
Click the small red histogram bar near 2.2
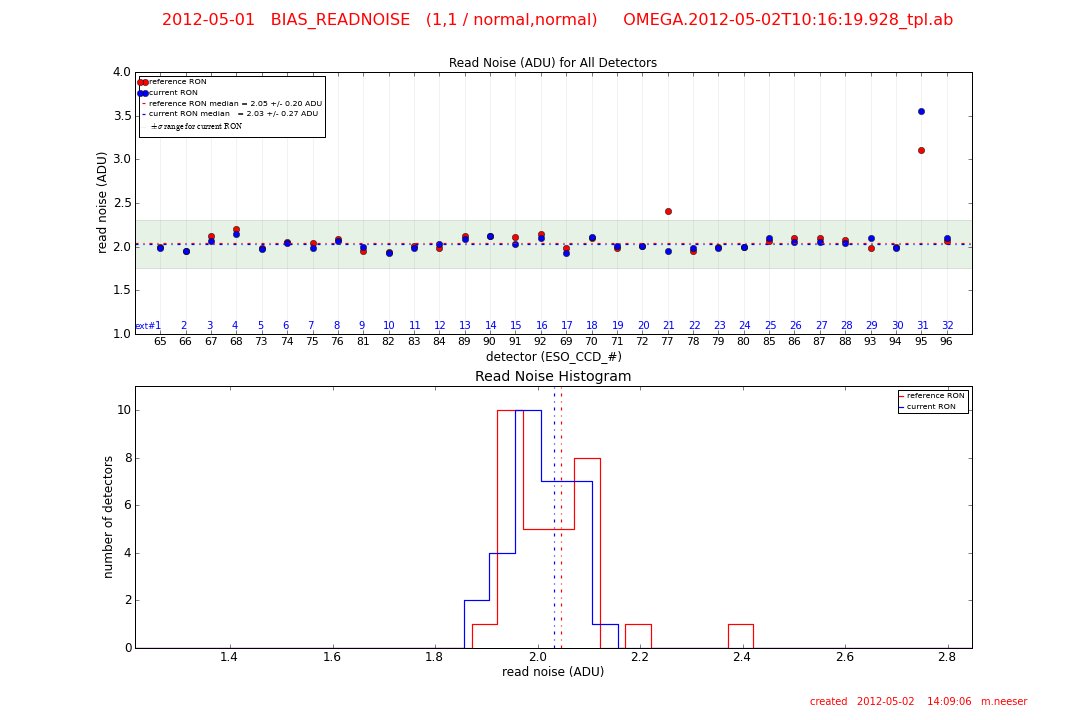coord(638,636)
